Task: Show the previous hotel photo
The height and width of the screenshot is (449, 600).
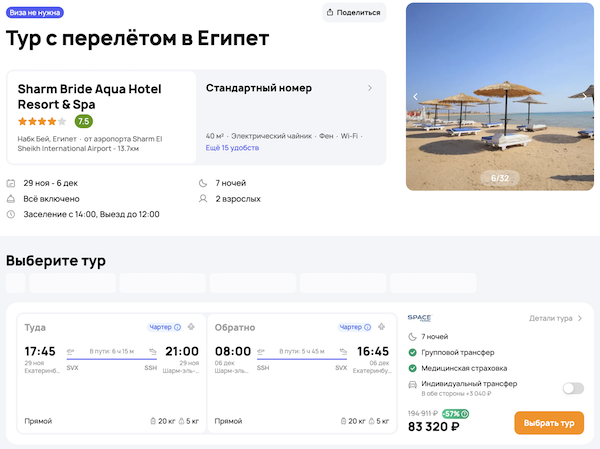Action: click(416, 97)
